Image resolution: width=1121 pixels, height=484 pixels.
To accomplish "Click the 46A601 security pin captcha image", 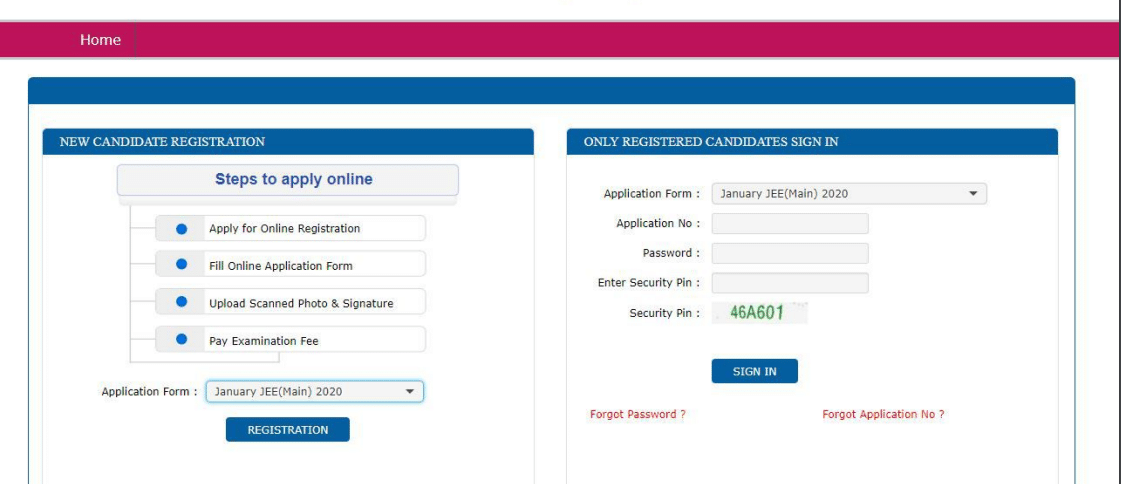I will pos(758,313).
